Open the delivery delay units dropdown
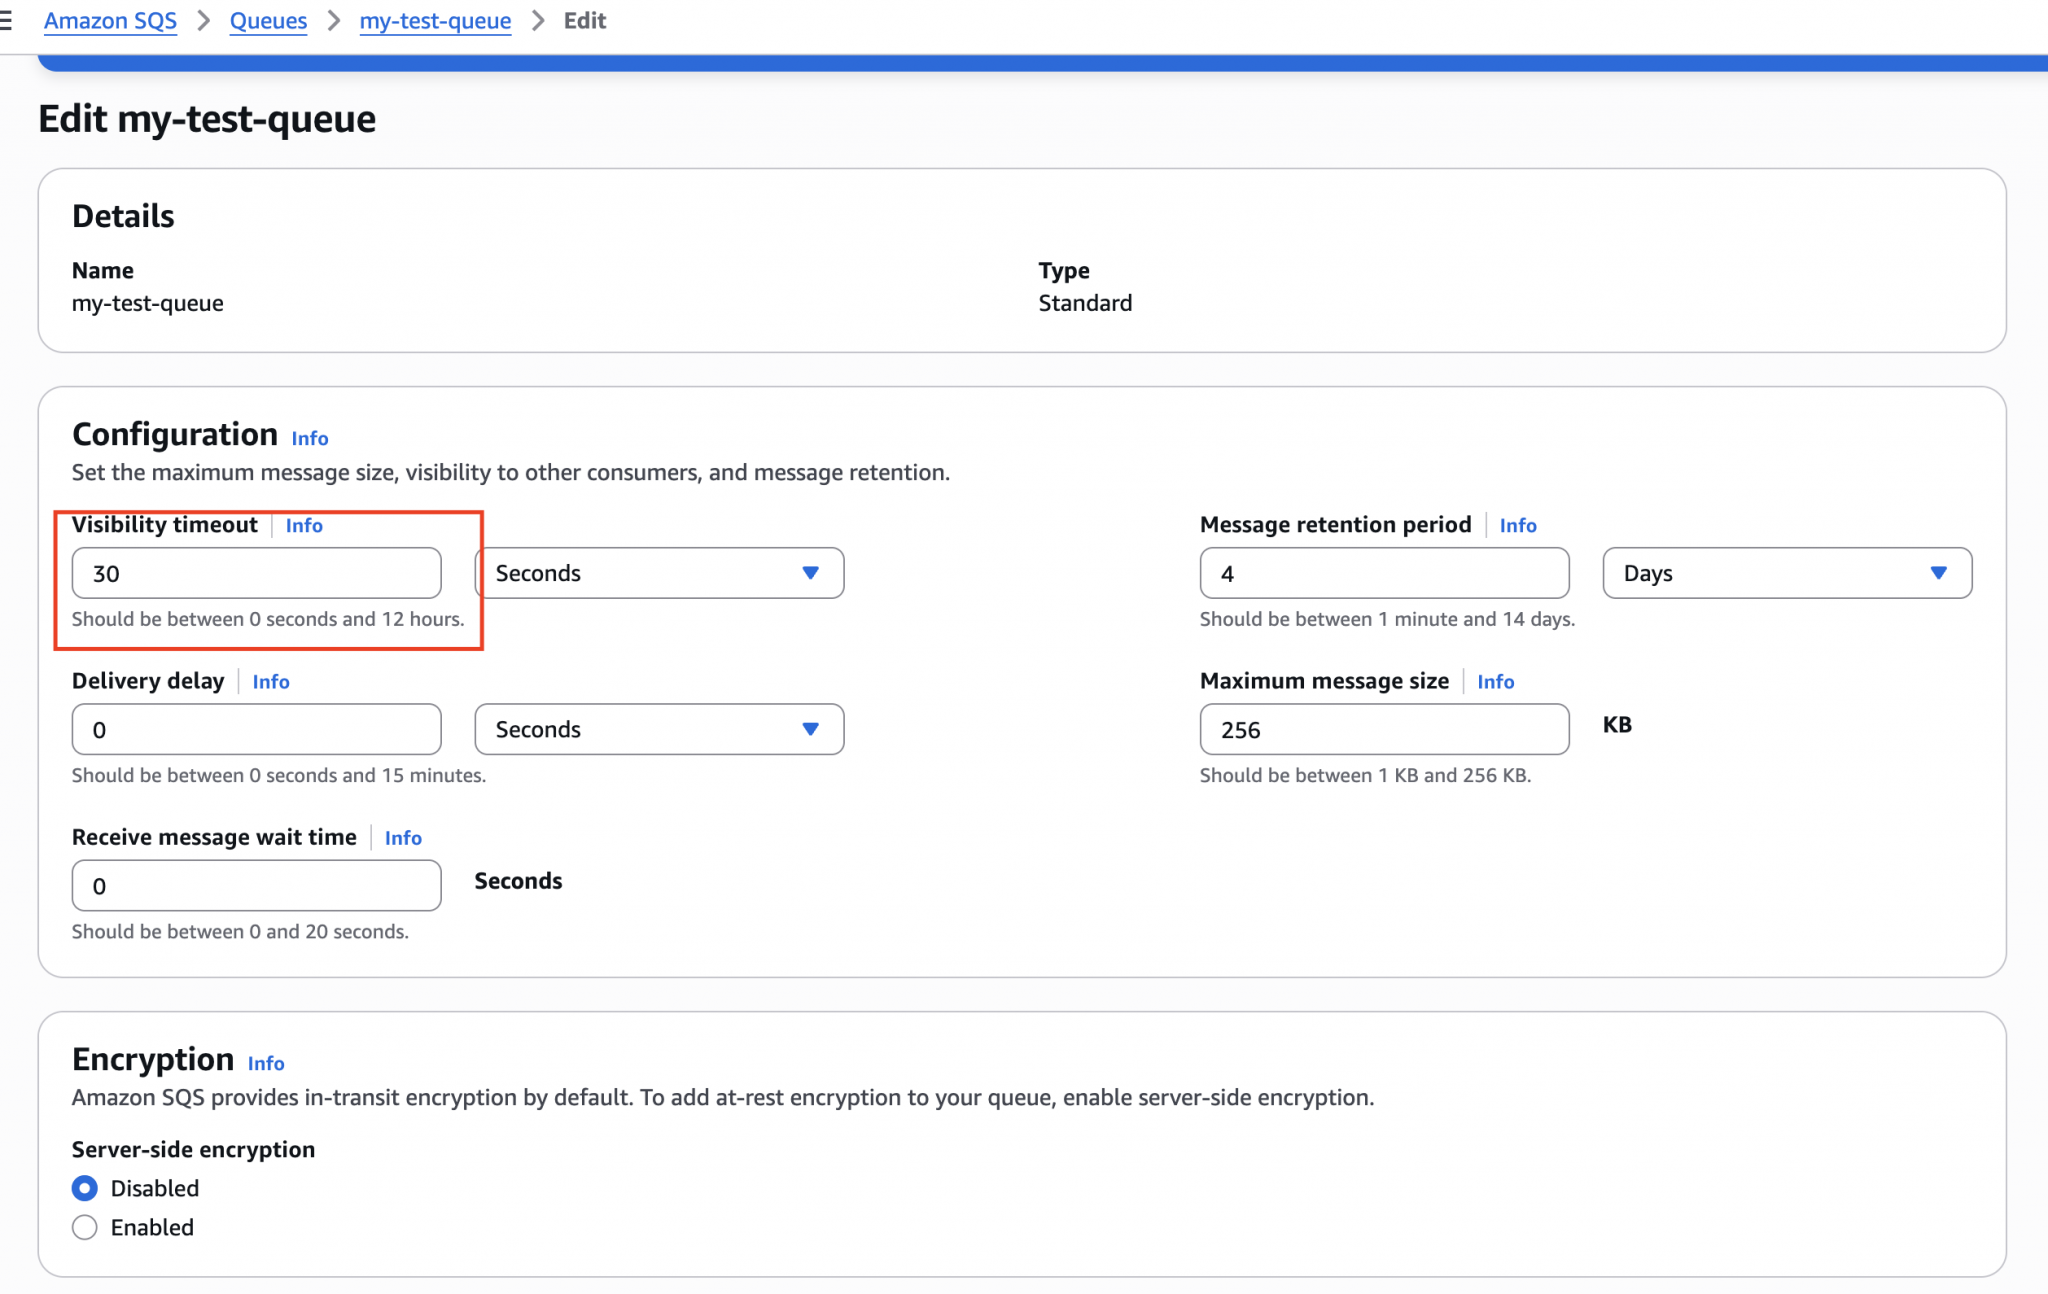Viewport: 2048px width, 1294px height. [x=658, y=729]
